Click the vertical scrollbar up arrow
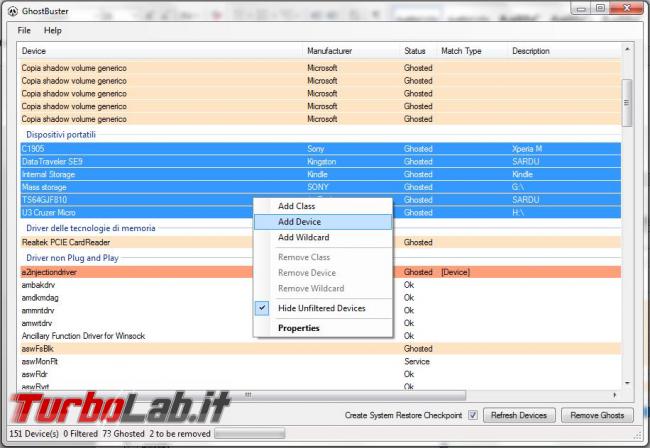Image resolution: width=650 pixels, height=448 pixels. (x=627, y=49)
